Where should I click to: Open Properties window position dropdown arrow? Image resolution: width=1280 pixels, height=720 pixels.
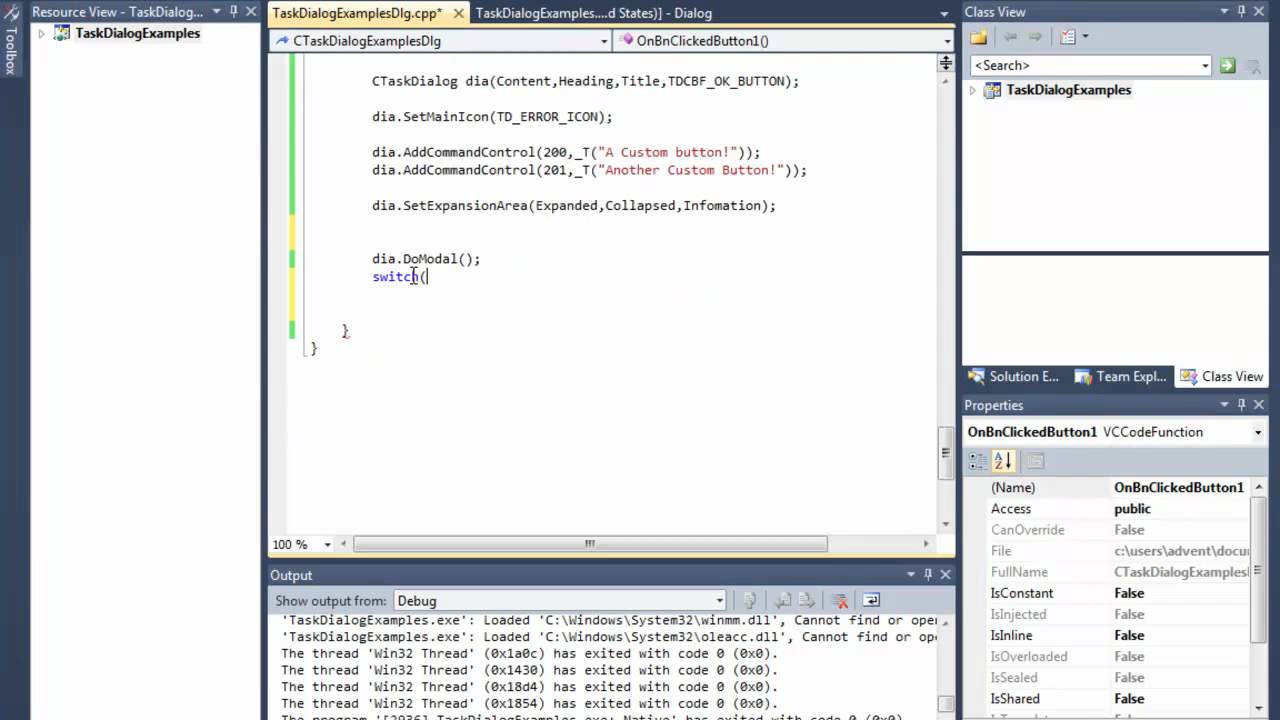1225,405
